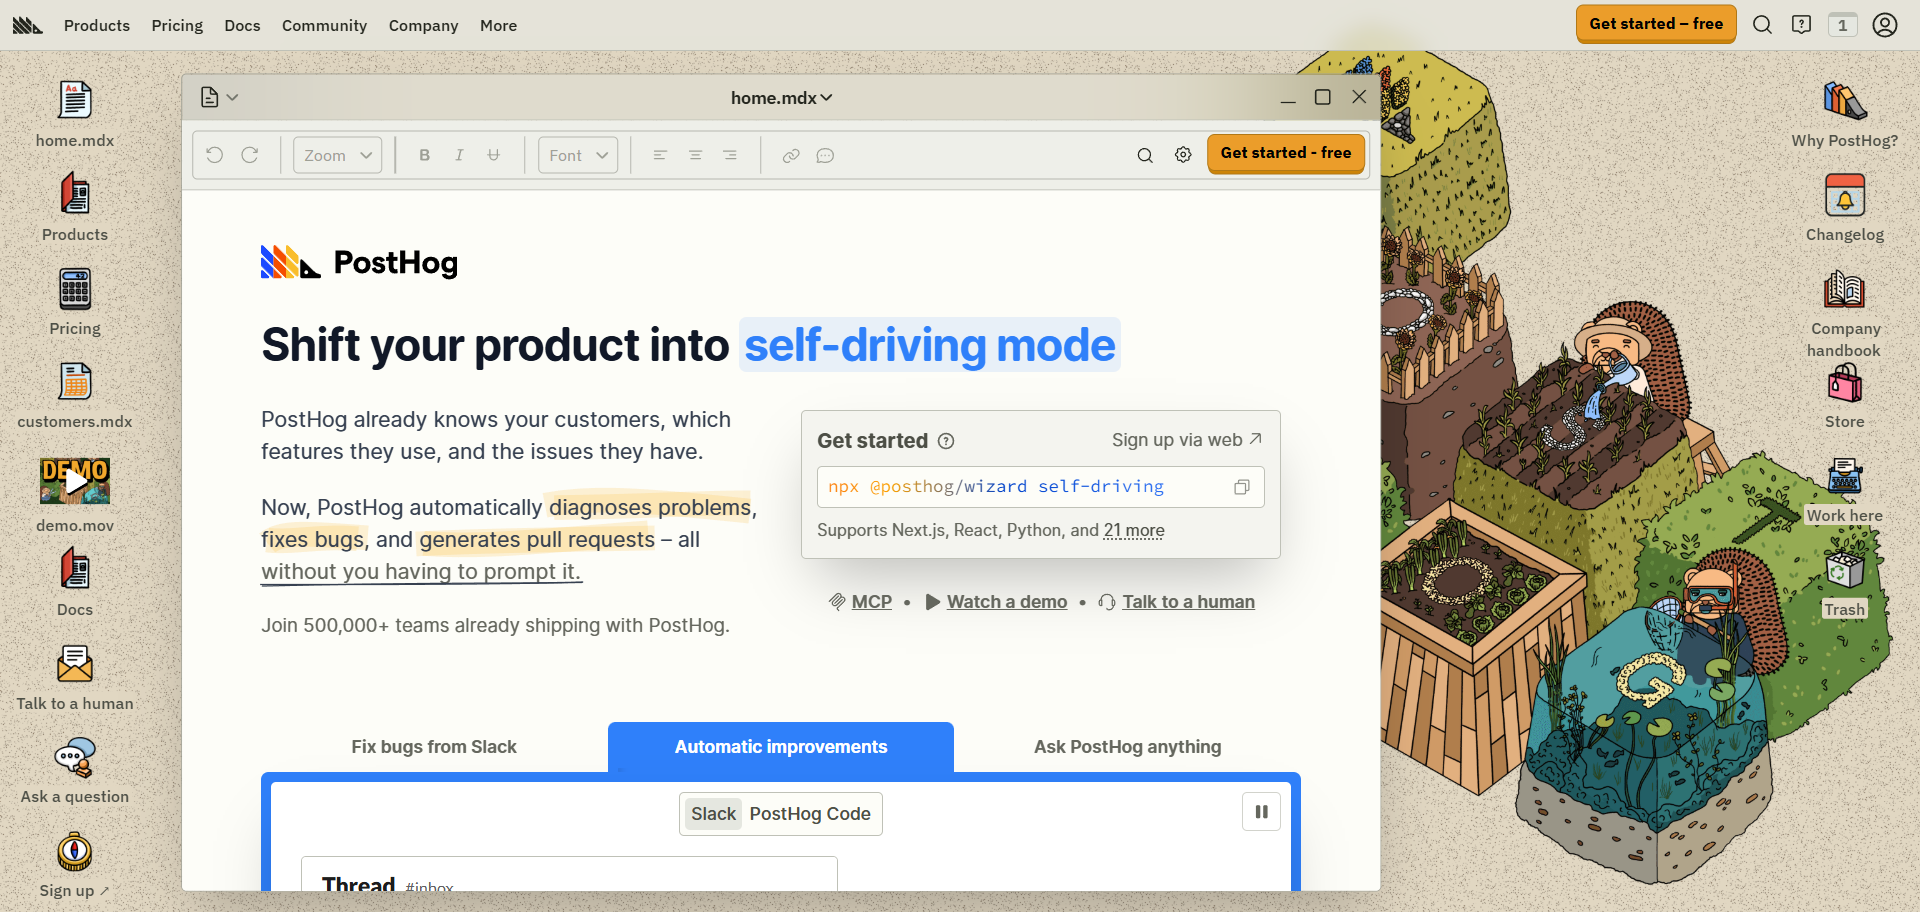Align text left

point(660,155)
